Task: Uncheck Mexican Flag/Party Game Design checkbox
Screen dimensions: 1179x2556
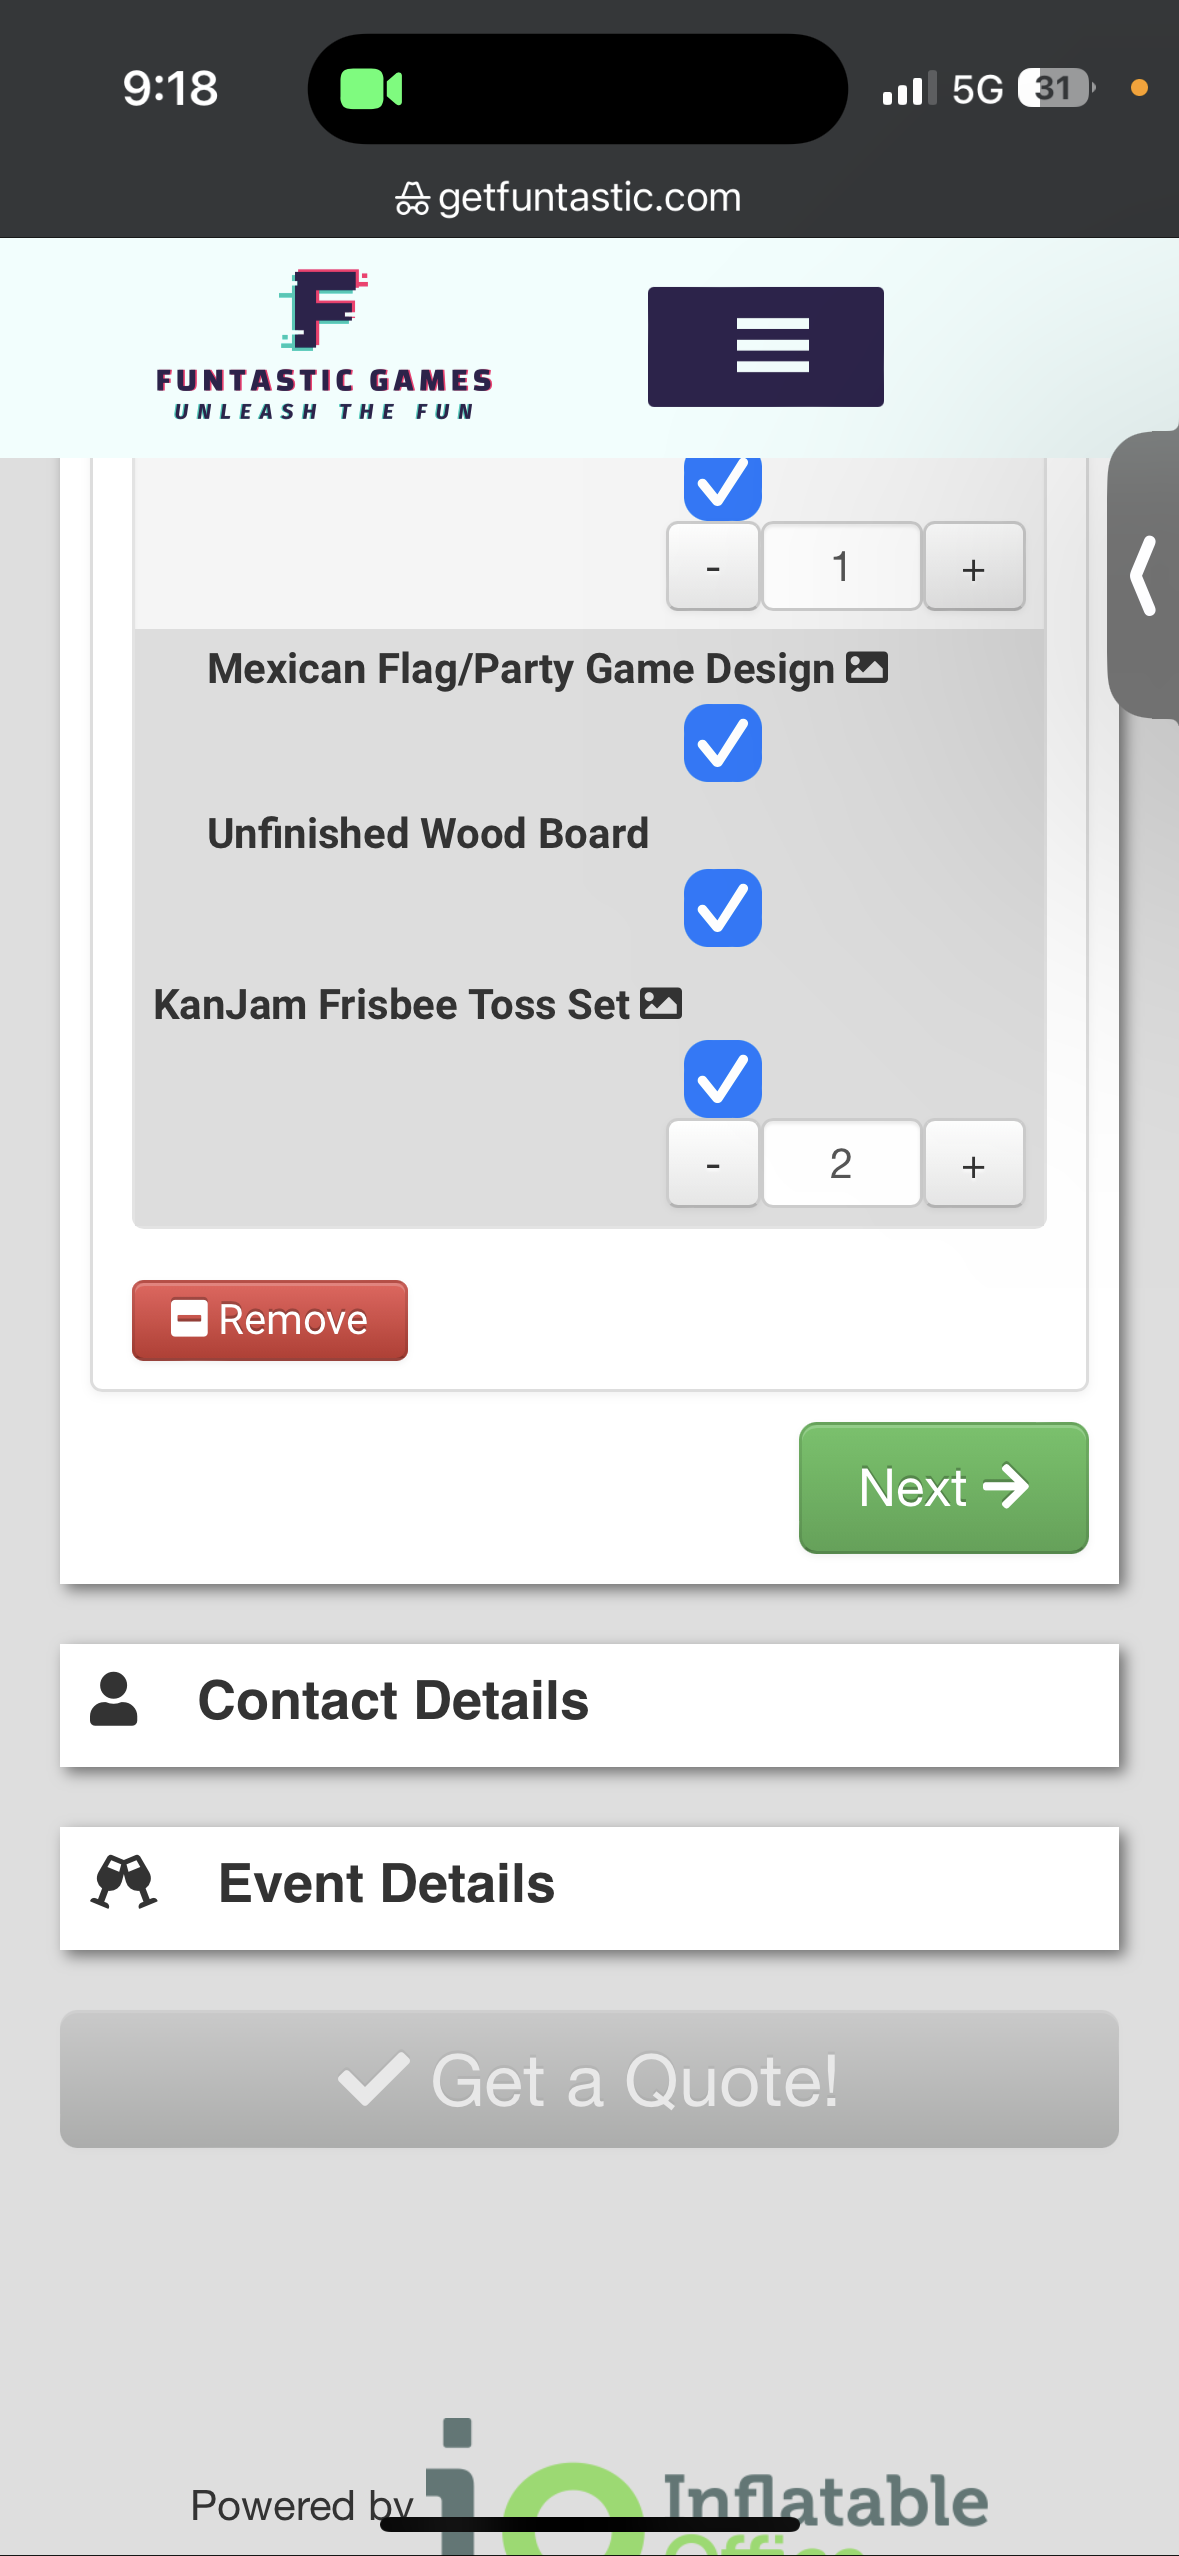Action: click(722, 743)
